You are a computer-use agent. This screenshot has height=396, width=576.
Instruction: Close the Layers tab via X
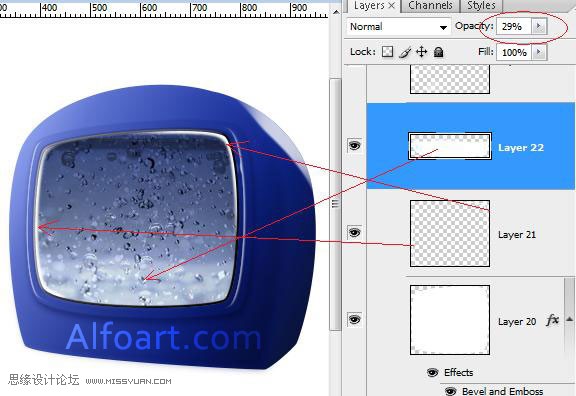click(392, 5)
